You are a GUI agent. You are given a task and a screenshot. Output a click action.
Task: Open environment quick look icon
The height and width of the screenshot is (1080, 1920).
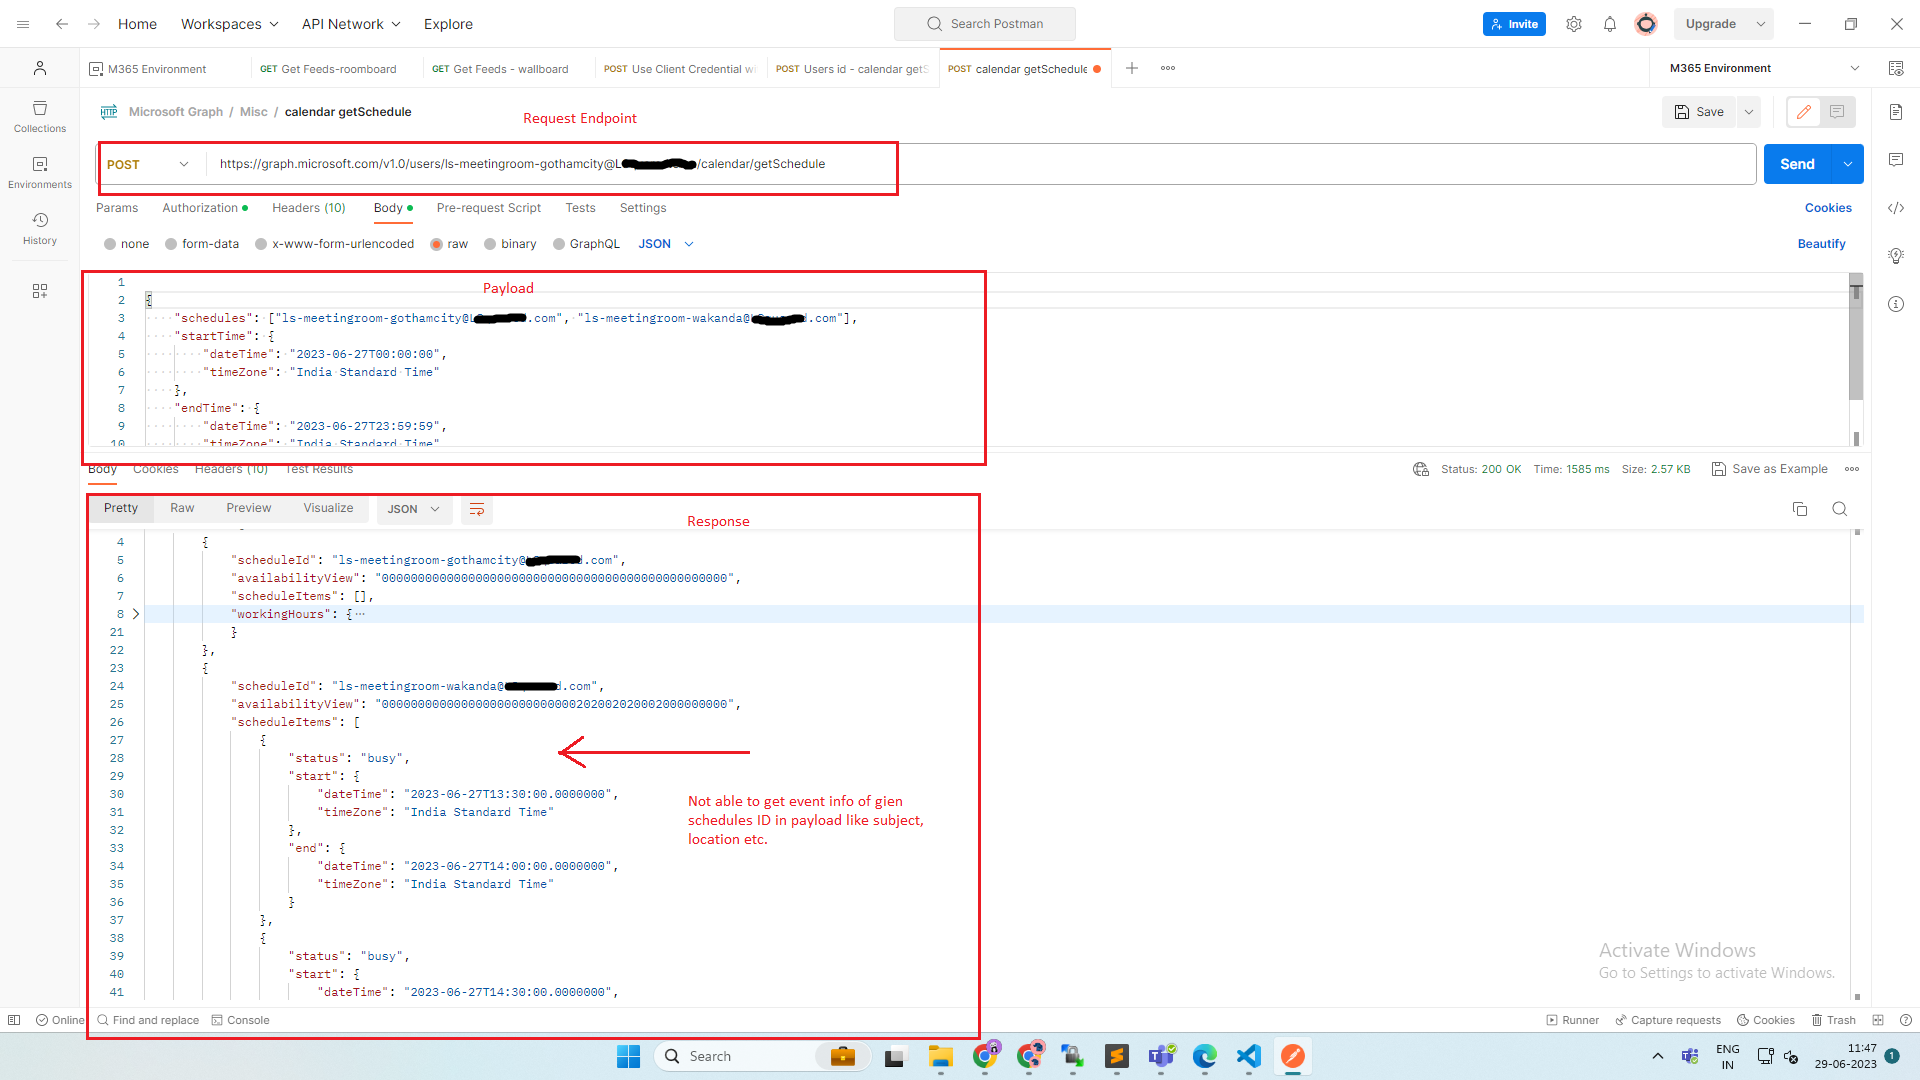(1896, 68)
